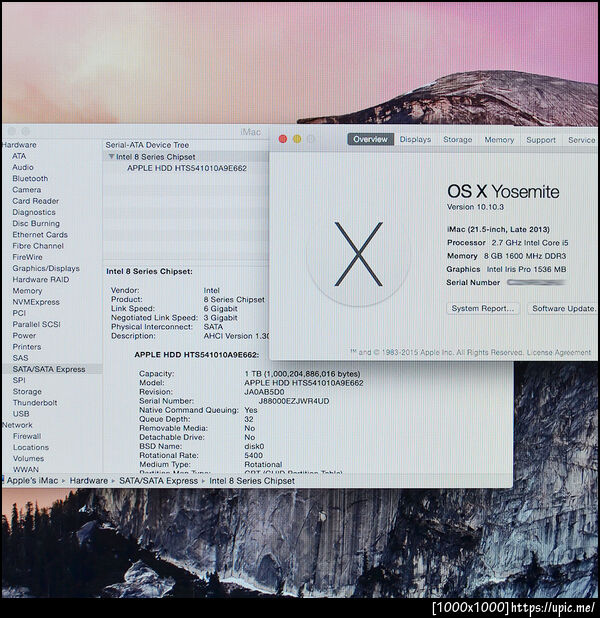Select Card Reader in the sidebar
Image resolution: width=600 pixels, height=618 pixels.
(35, 201)
